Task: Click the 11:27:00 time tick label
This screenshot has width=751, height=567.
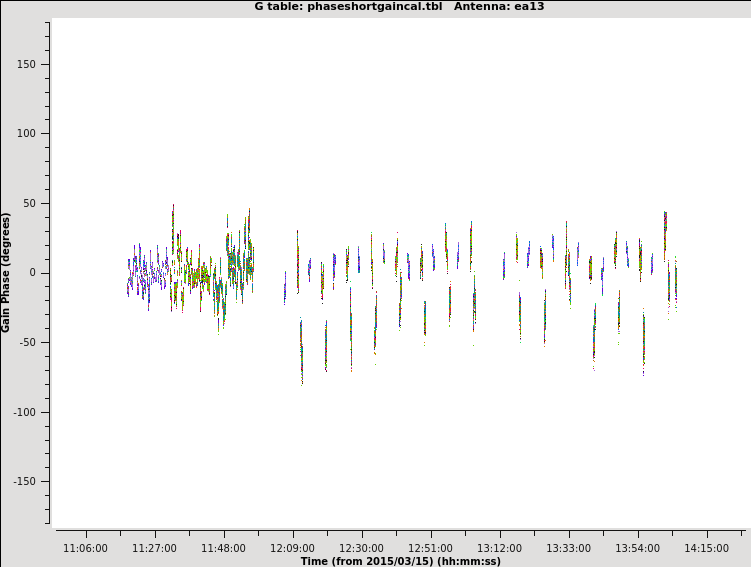Action: click(154, 548)
